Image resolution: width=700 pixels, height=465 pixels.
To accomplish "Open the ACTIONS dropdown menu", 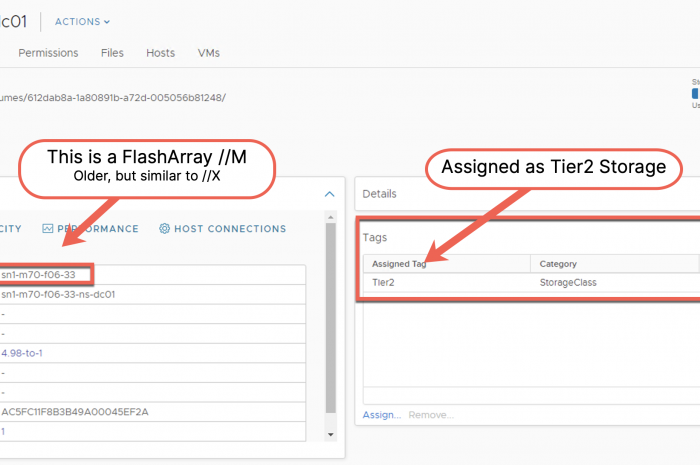I will click(x=82, y=21).
